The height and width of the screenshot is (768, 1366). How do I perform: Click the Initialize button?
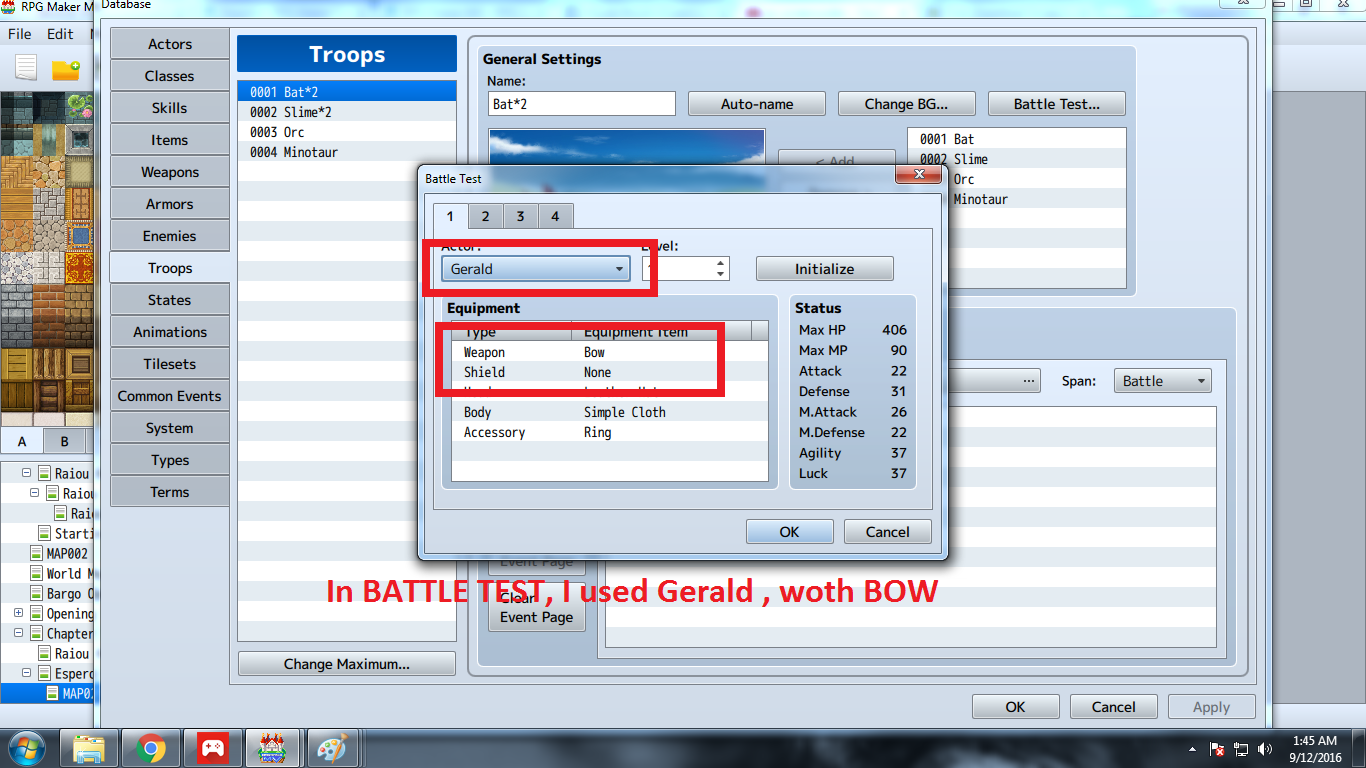(x=824, y=269)
